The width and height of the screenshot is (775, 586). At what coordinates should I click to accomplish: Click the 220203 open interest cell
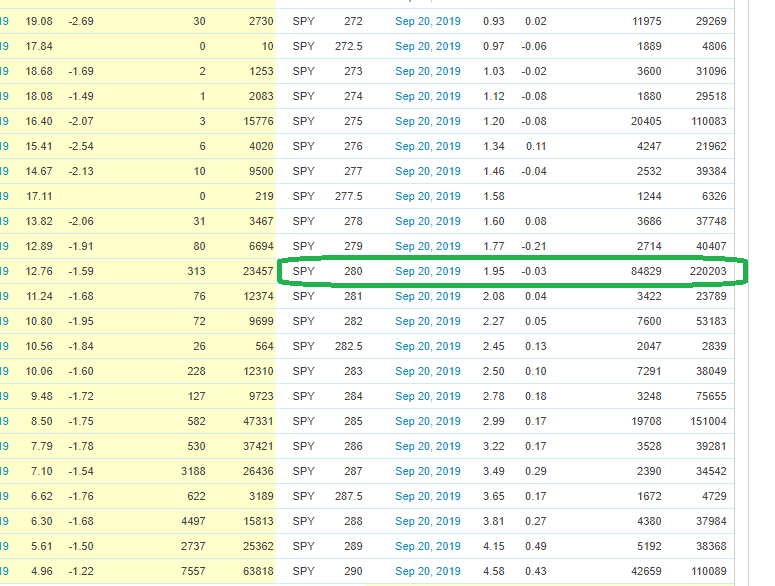tap(705, 272)
